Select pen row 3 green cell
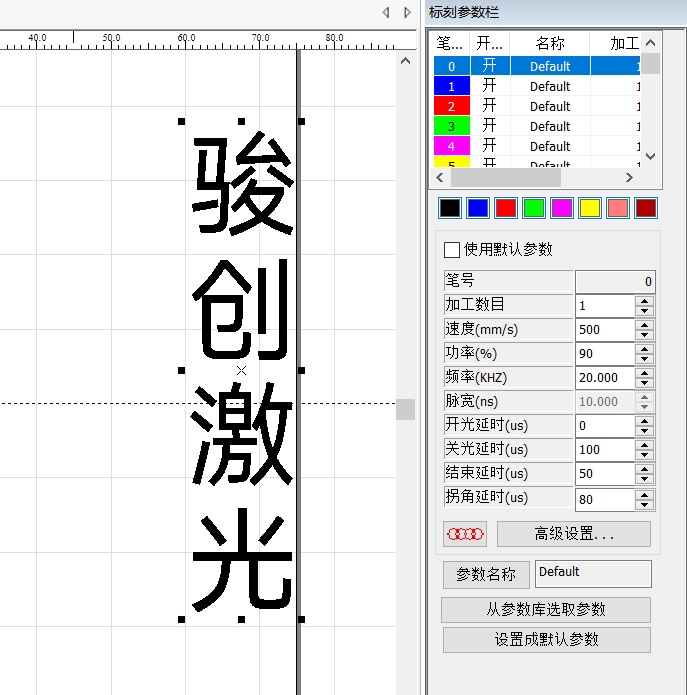687x695 pixels. pos(452,126)
